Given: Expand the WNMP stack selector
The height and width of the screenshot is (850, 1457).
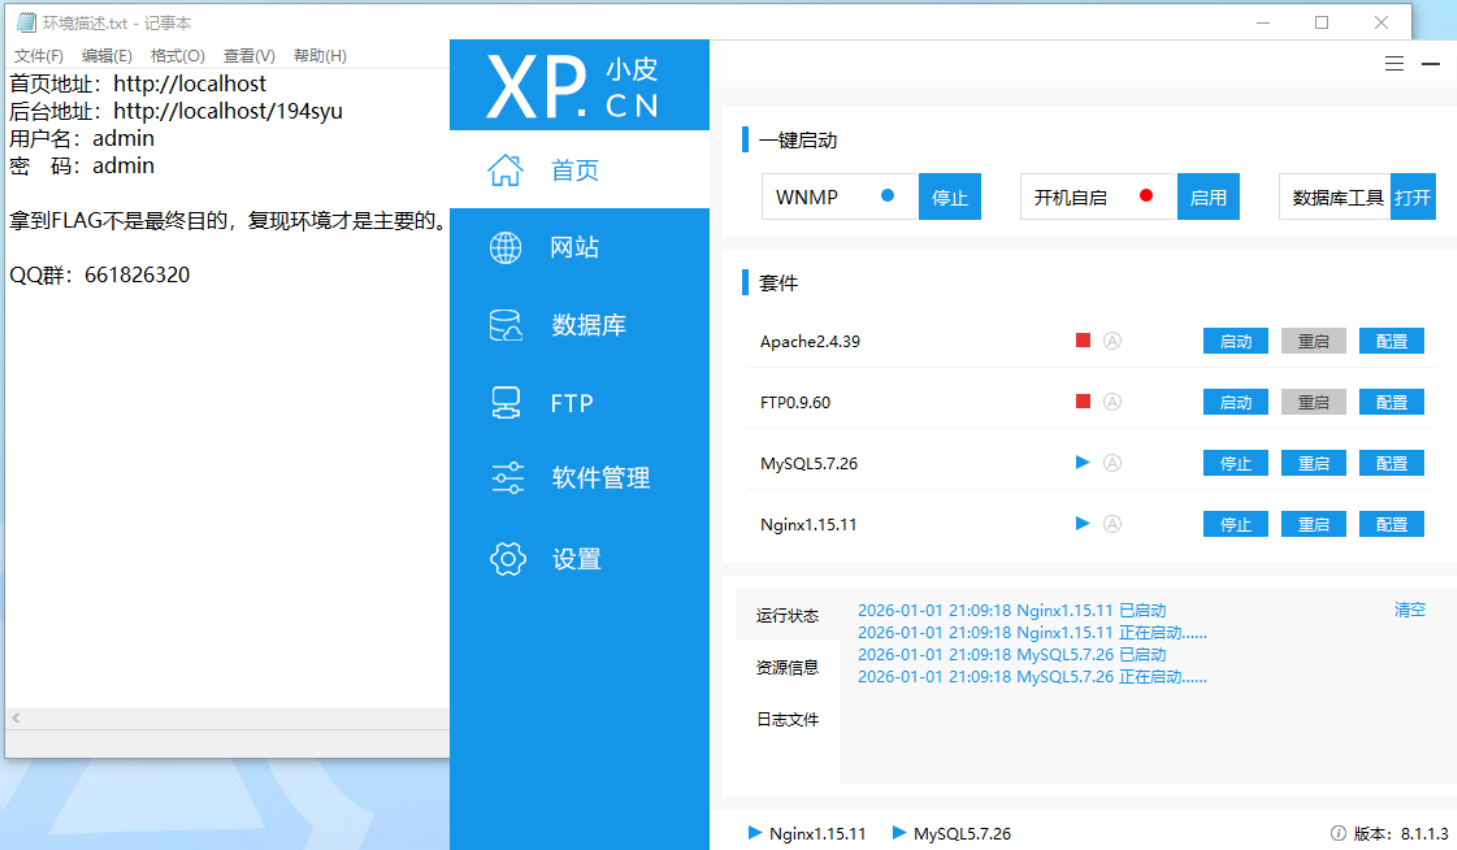Looking at the screenshot, I should [838, 197].
